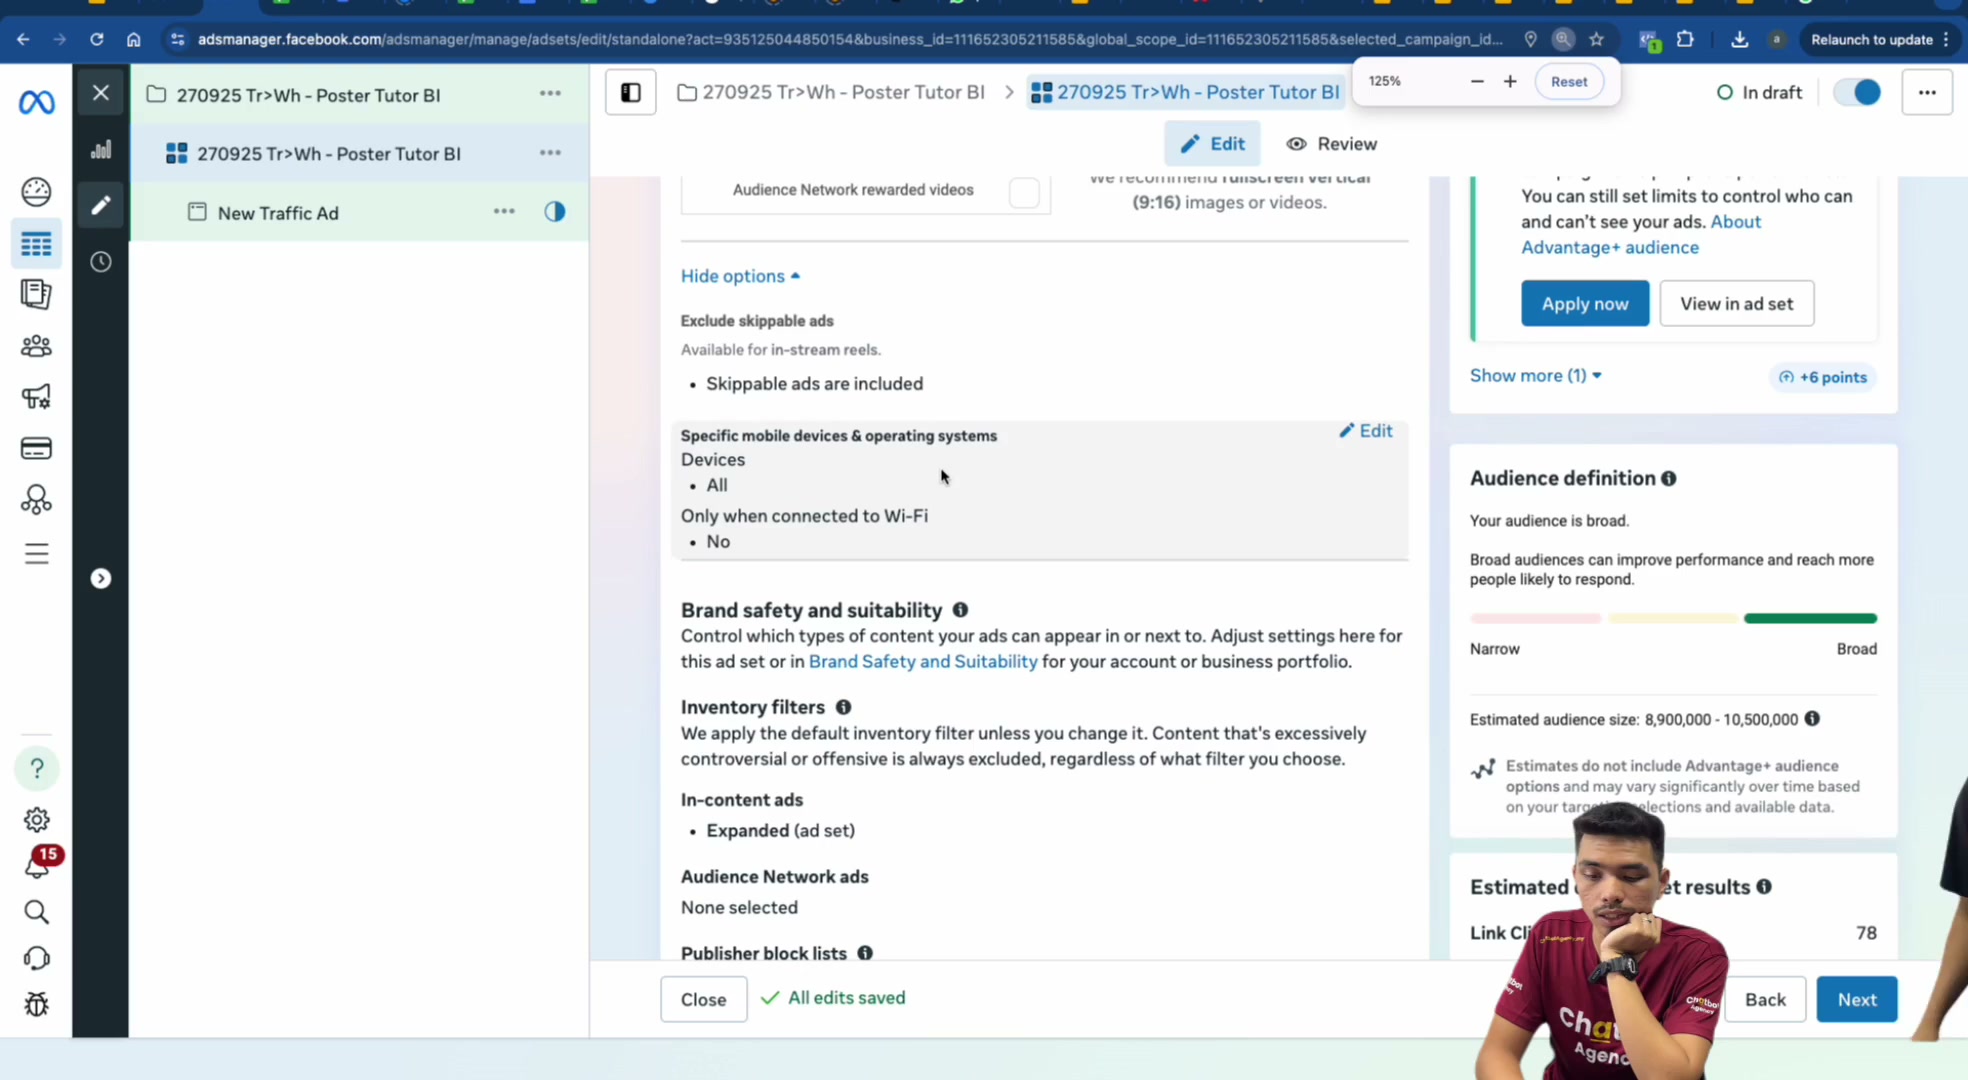Reset browser zoom with Reset button

[x=1568, y=82]
